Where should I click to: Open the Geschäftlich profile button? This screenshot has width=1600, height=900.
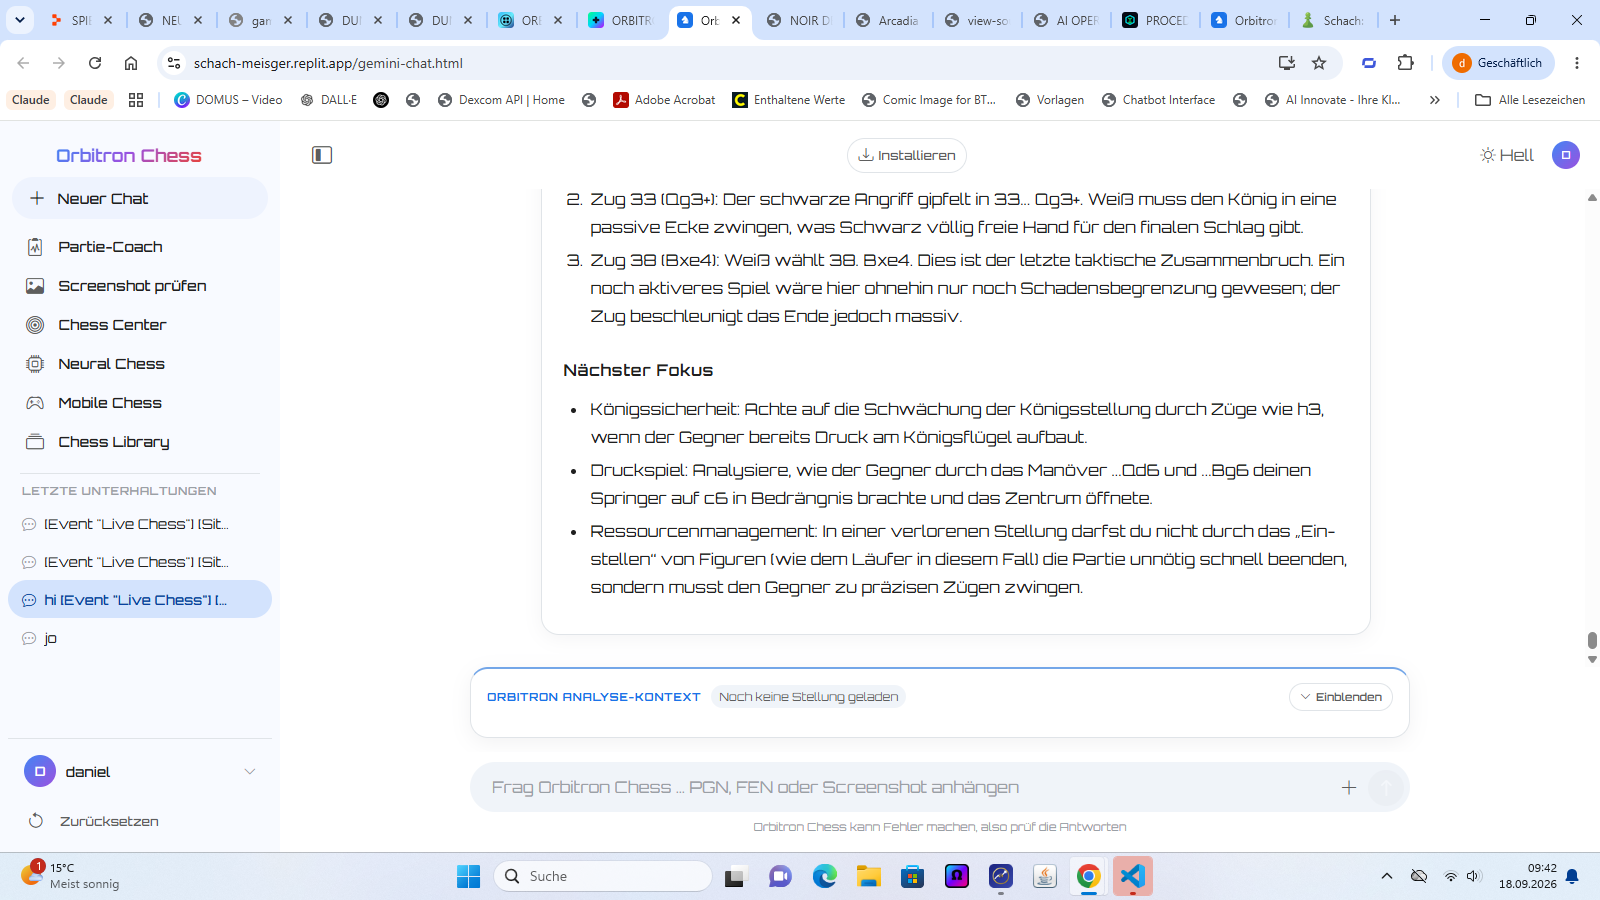pyautogui.click(x=1498, y=63)
